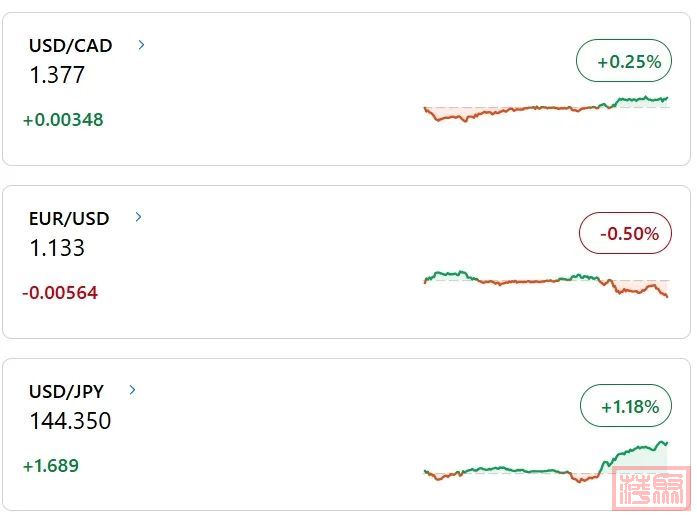Expand the EUR/USD chevron arrow
The width and height of the screenshot is (697, 516).
click(x=138, y=217)
